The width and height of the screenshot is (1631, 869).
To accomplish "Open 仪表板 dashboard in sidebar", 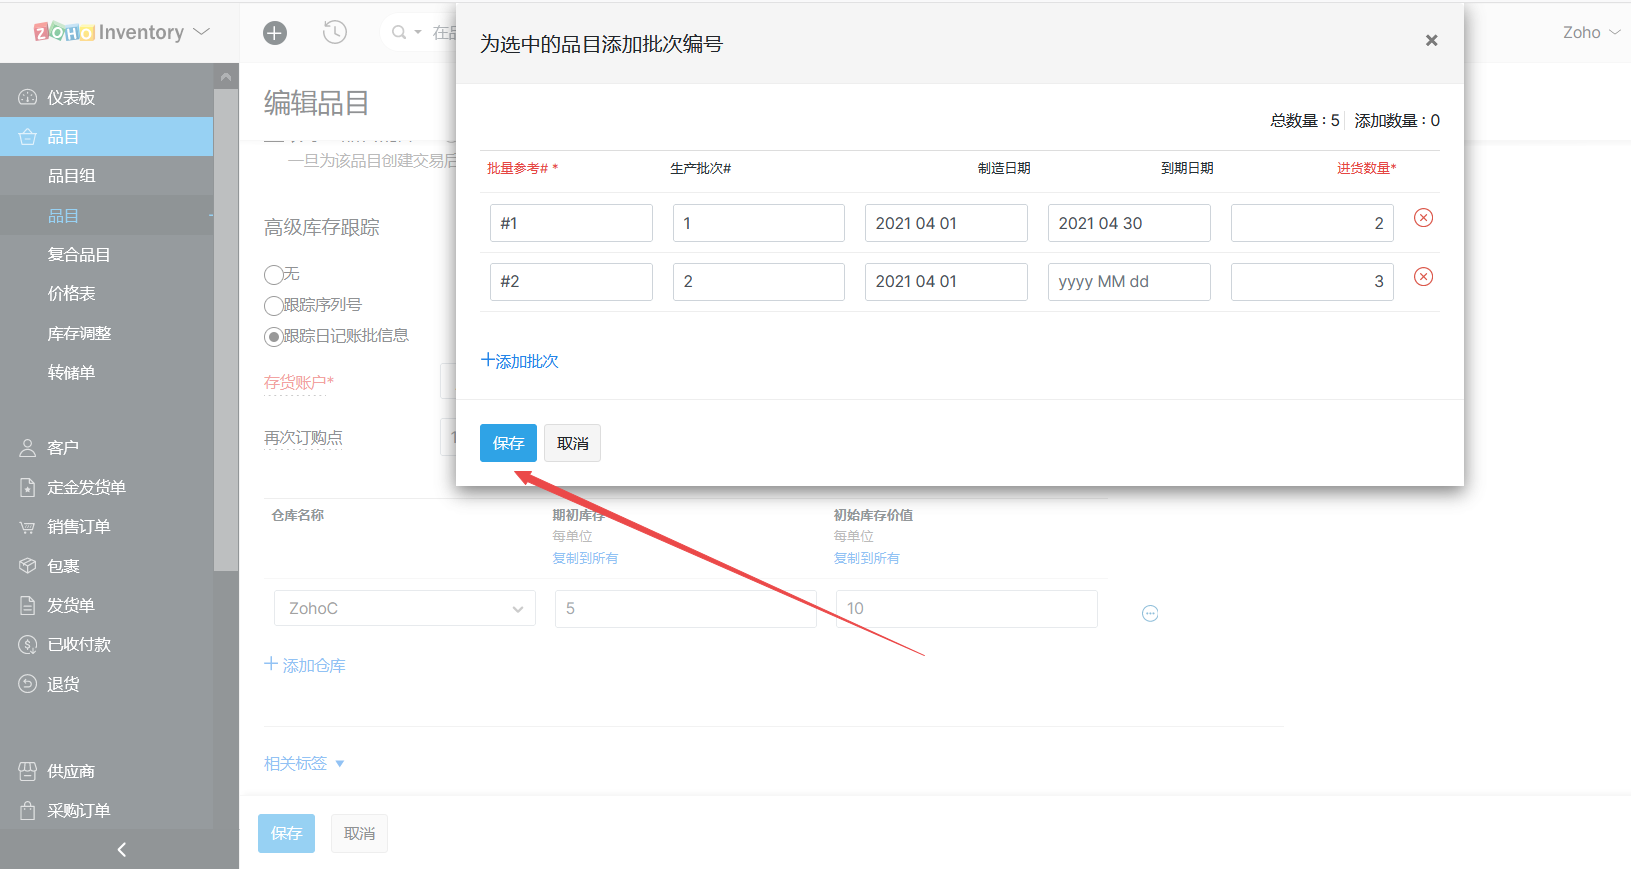I will coord(71,98).
